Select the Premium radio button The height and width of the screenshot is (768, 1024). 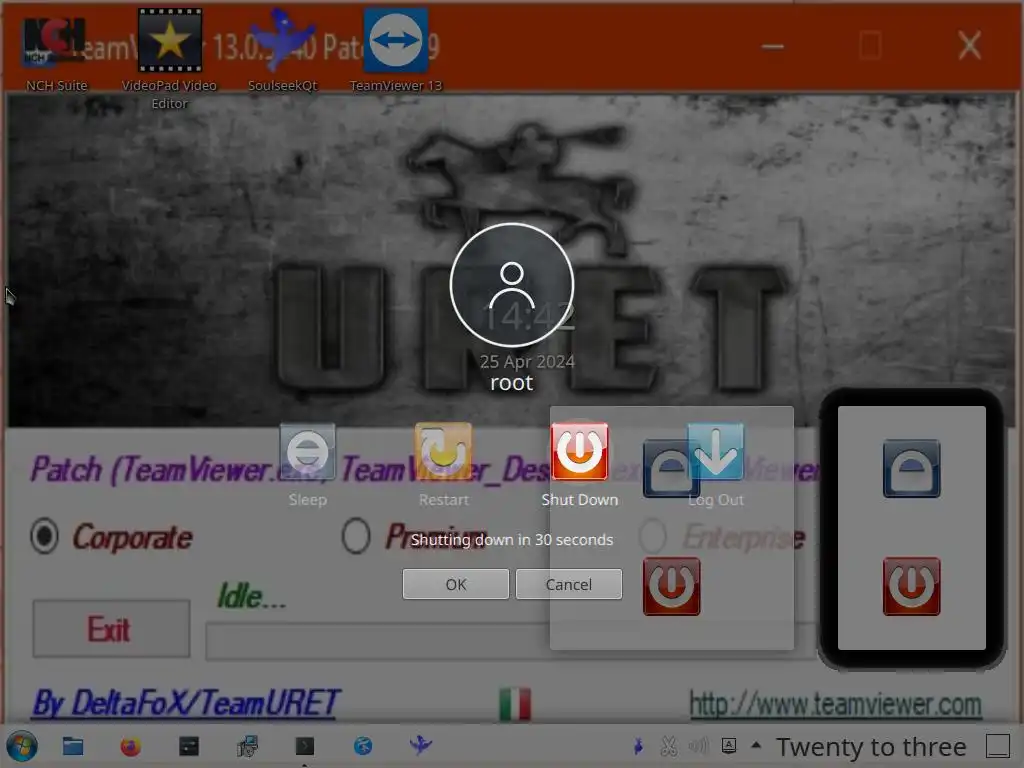point(356,536)
